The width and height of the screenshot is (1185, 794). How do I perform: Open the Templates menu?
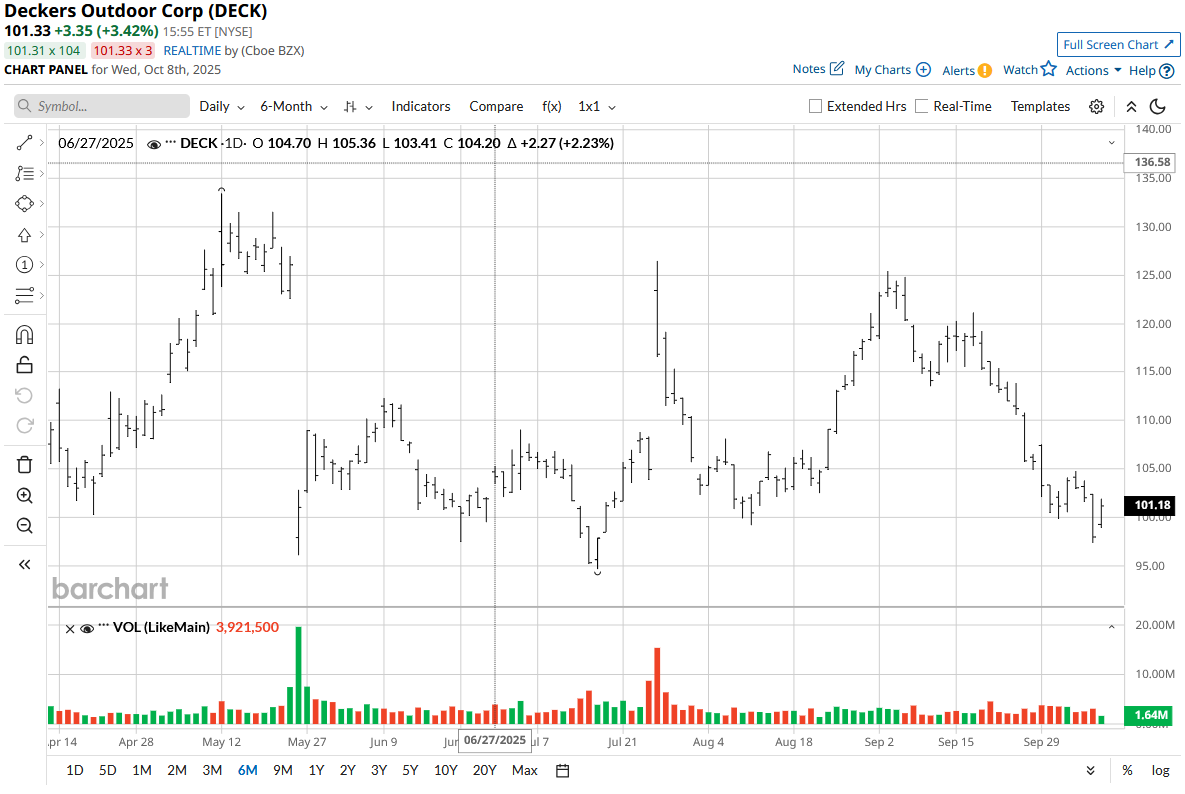point(1040,107)
